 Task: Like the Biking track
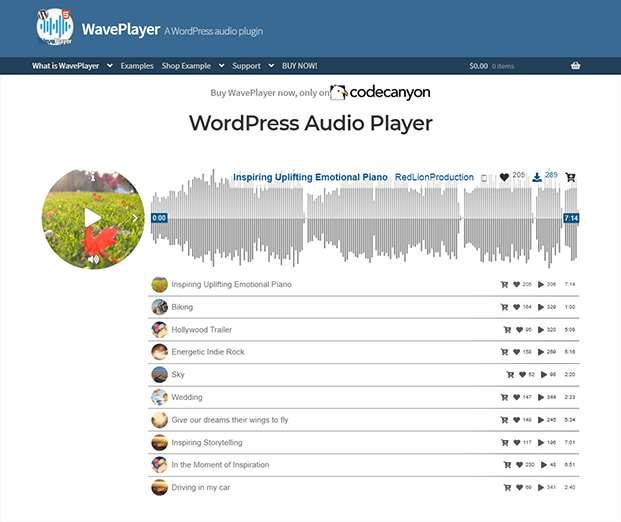[x=516, y=307]
